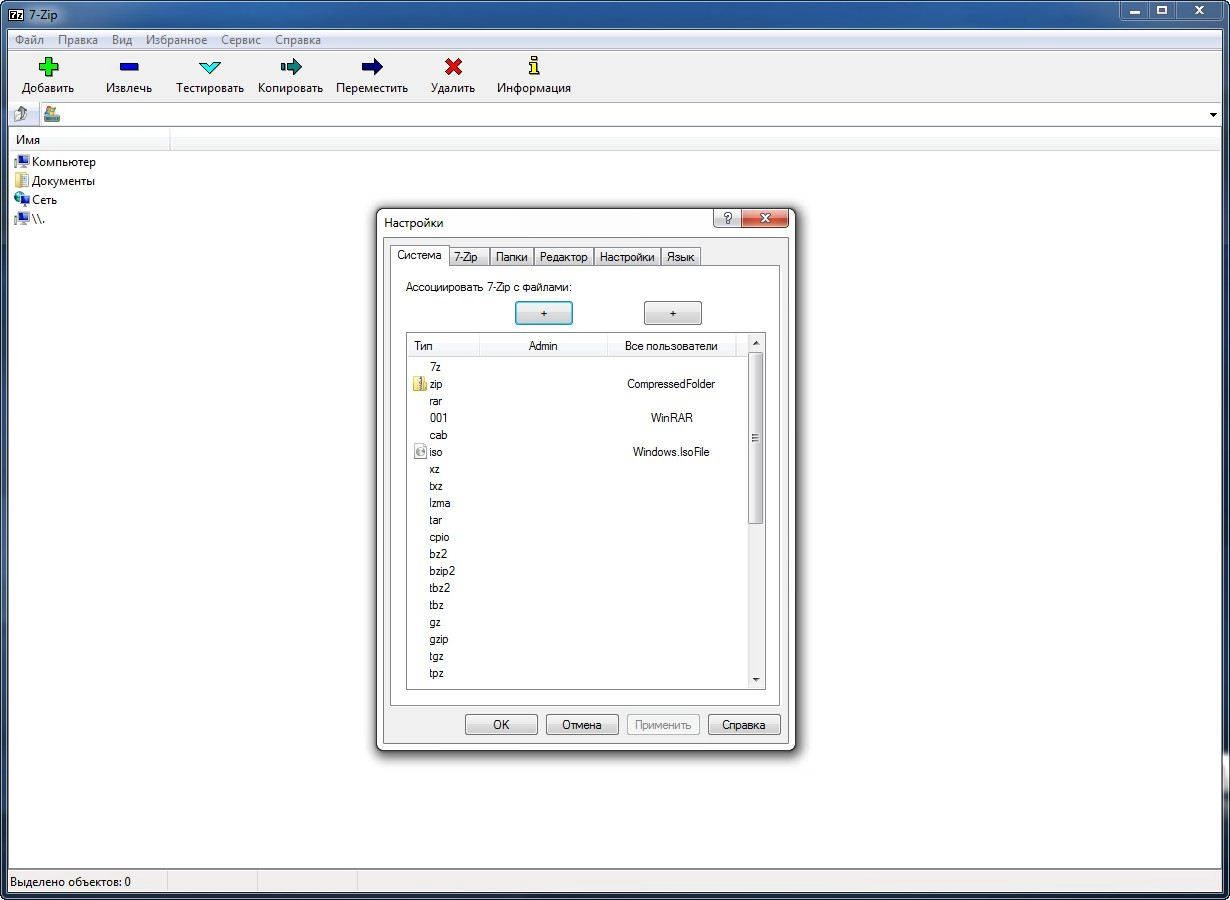Click the scrollbar down arrow in type list
Viewport: 1230px width, 900px height.
coord(756,680)
